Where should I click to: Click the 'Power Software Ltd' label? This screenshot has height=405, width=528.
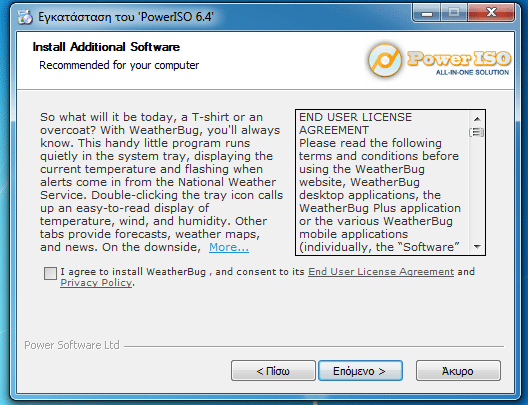coord(72,345)
